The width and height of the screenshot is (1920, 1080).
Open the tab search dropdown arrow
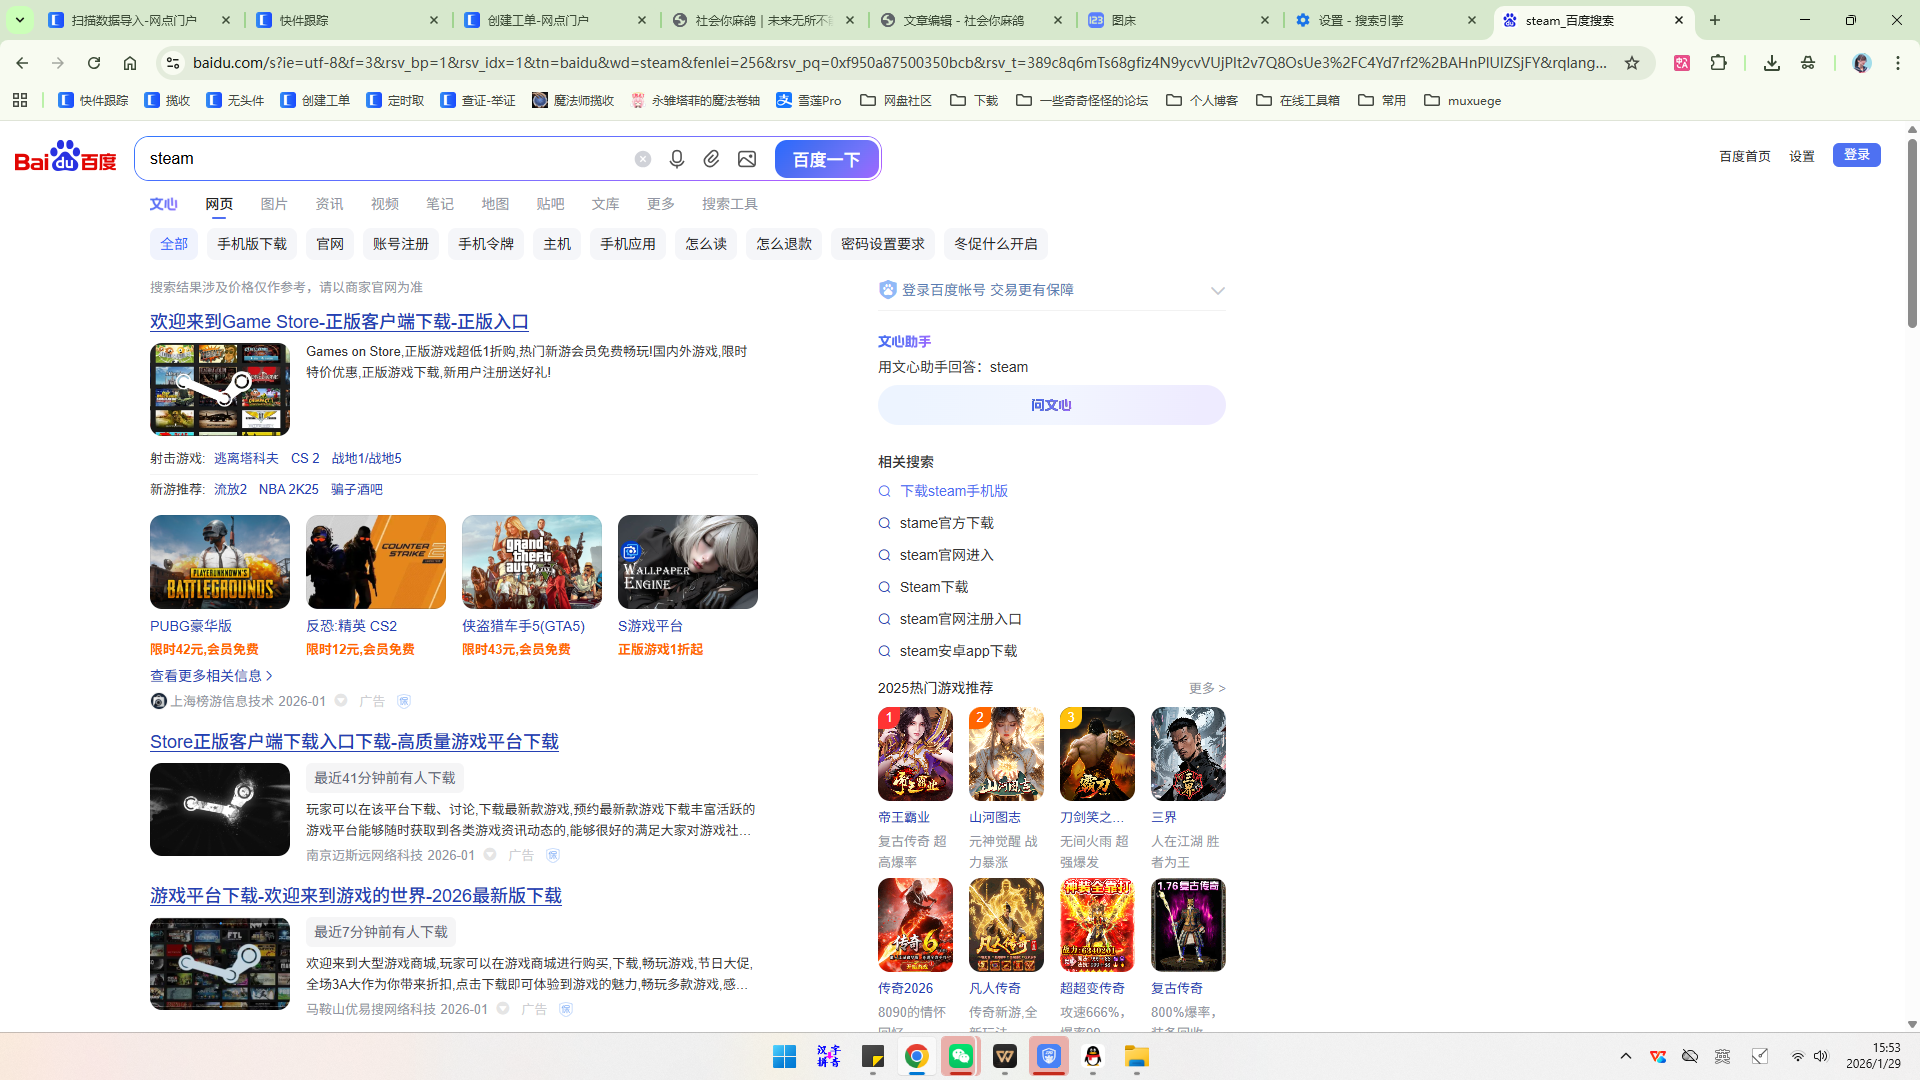pyautogui.click(x=20, y=20)
